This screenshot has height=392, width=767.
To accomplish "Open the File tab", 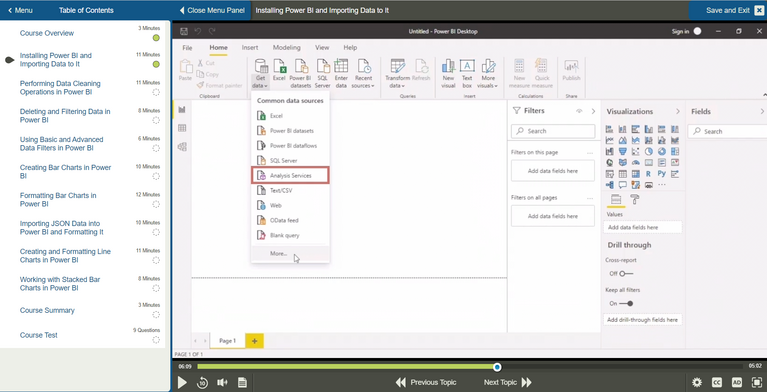I will point(187,48).
